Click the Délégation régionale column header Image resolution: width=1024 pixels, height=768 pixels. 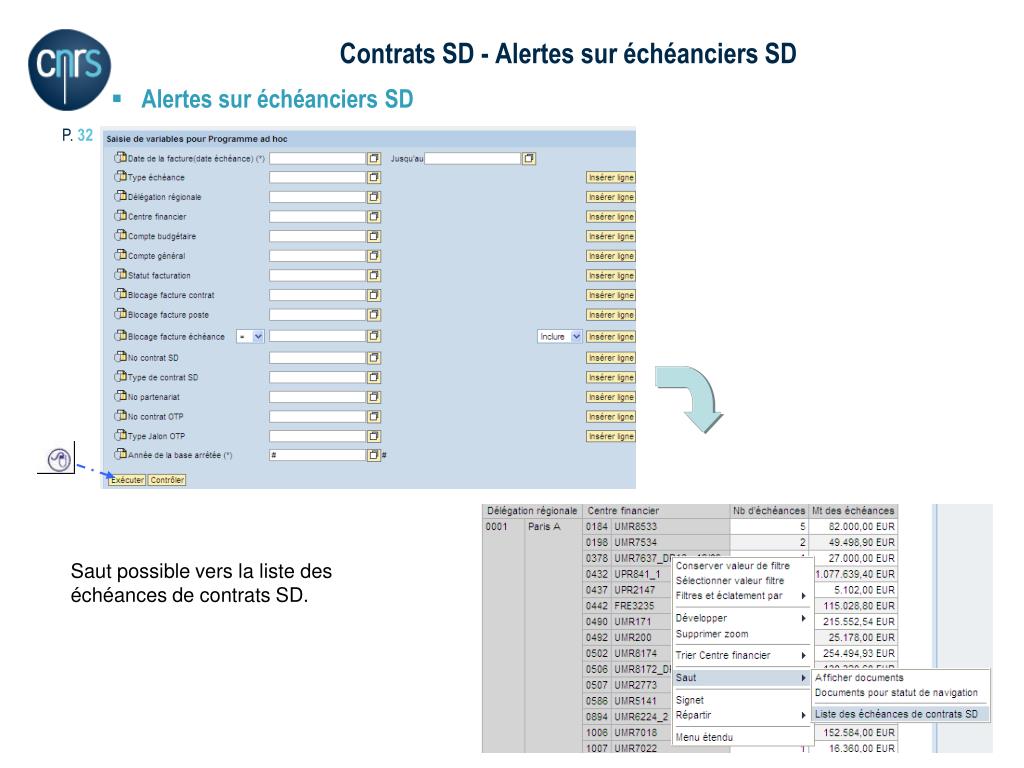tap(532, 511)
